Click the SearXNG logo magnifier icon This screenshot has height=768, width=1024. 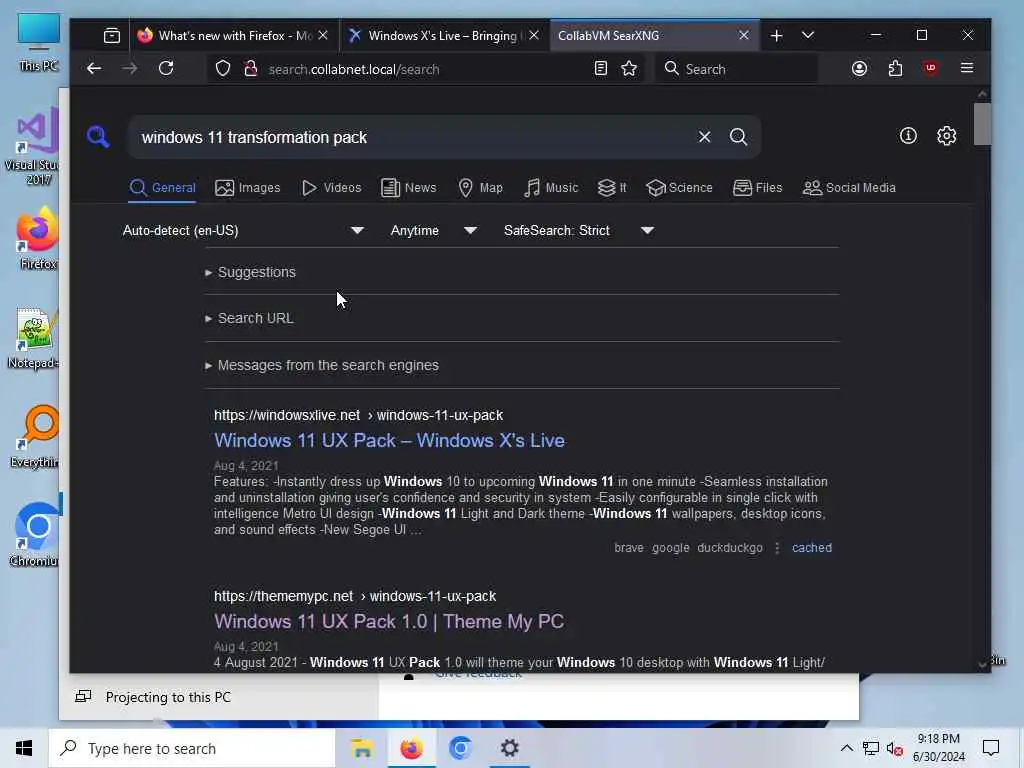tap(98, 136)
